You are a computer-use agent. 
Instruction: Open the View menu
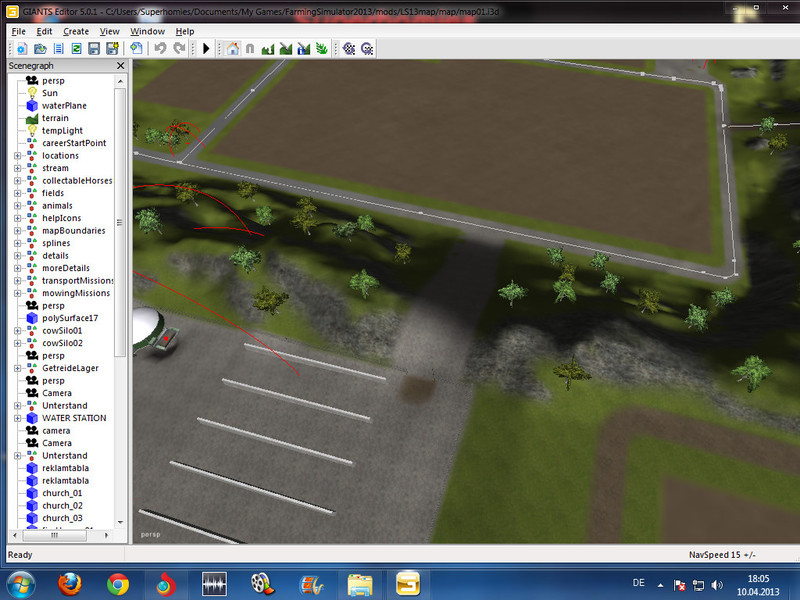(109, 31)
